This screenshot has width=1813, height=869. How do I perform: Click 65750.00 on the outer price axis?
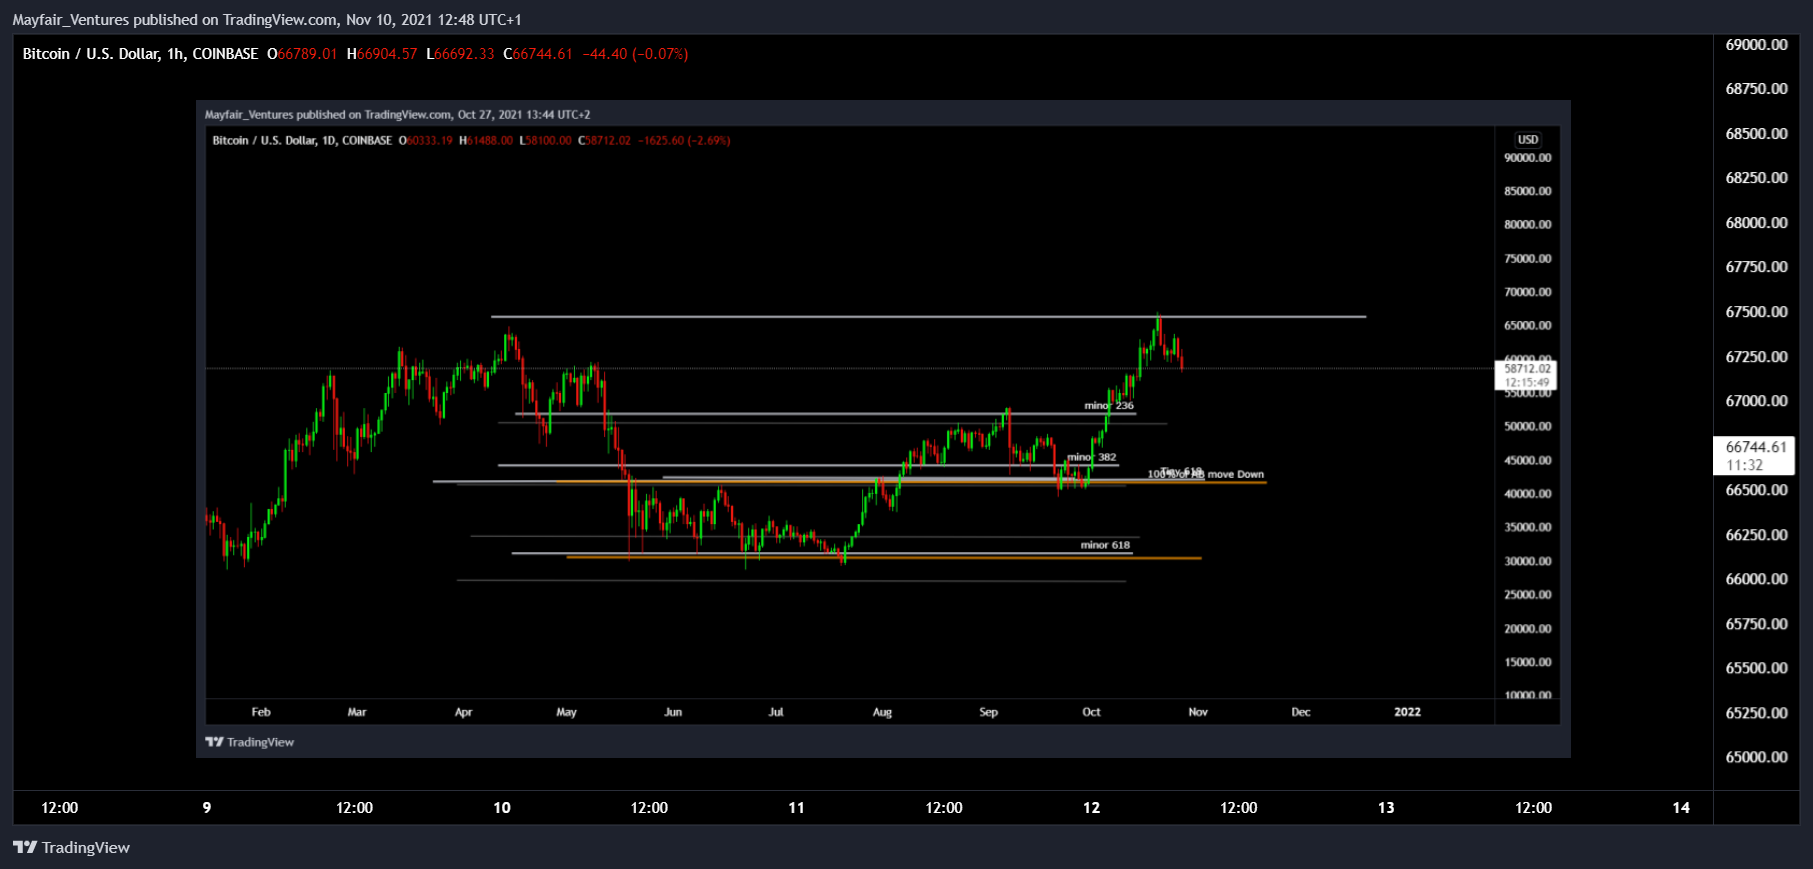point(1756,623)
